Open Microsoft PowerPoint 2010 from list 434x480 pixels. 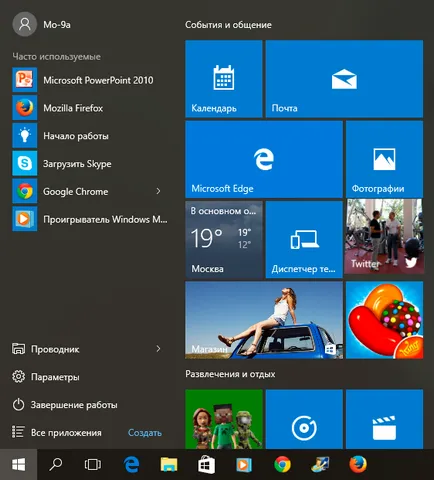(90, 80)
